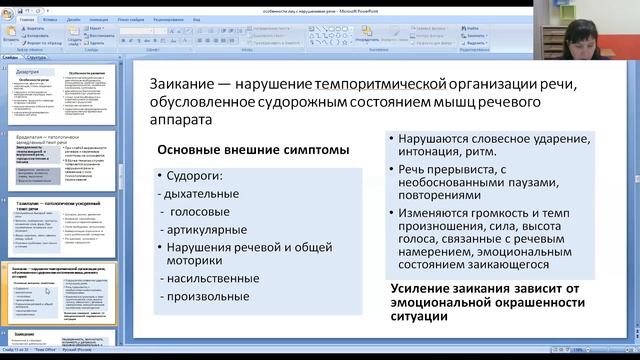640x360 pixels.
Task: Save the presentation from Quick Access Toolbar
Action: point(20,11)
